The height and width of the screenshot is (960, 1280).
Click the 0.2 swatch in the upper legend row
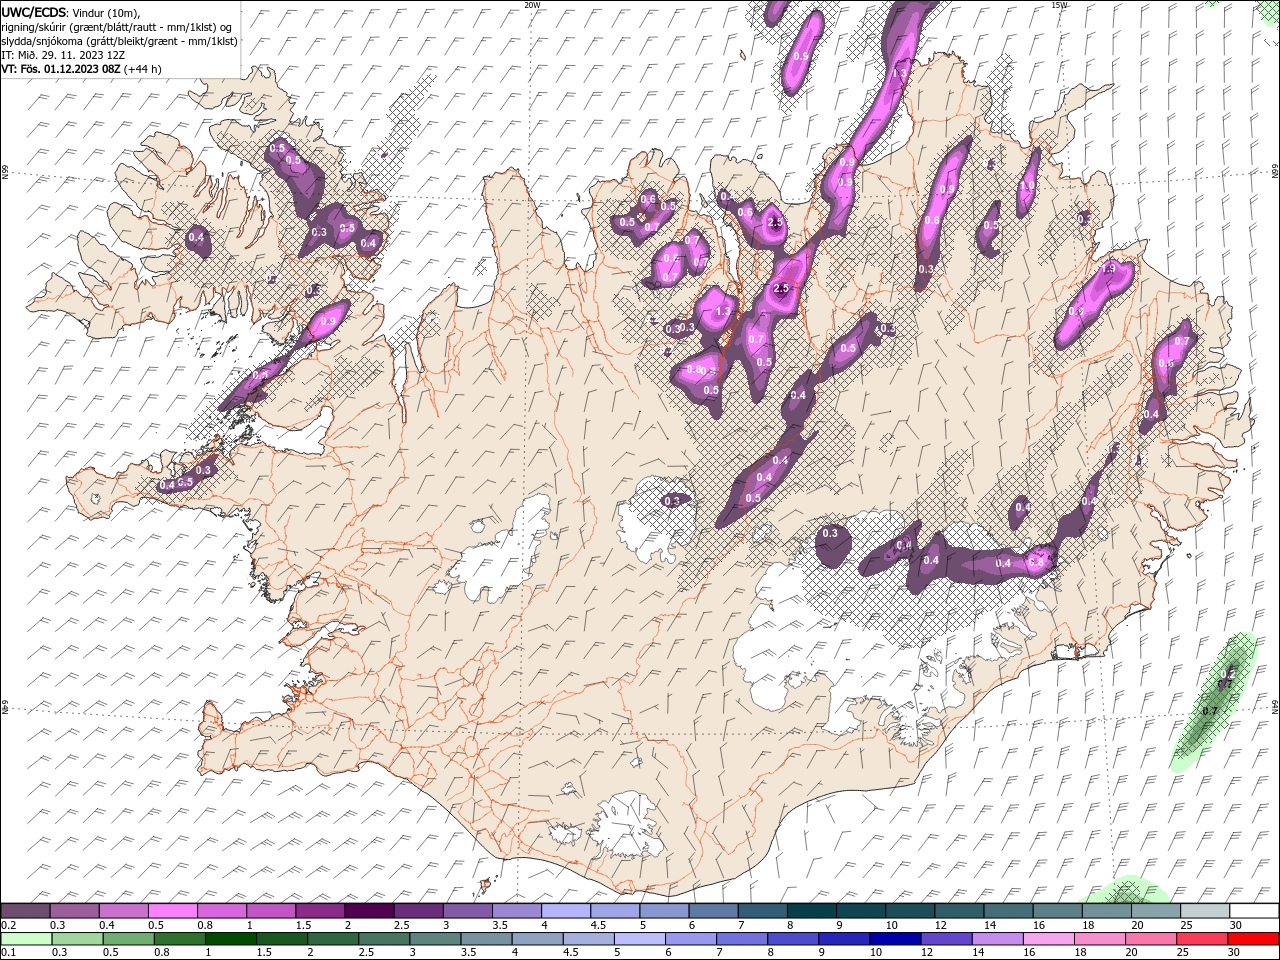tap(25, 911)
